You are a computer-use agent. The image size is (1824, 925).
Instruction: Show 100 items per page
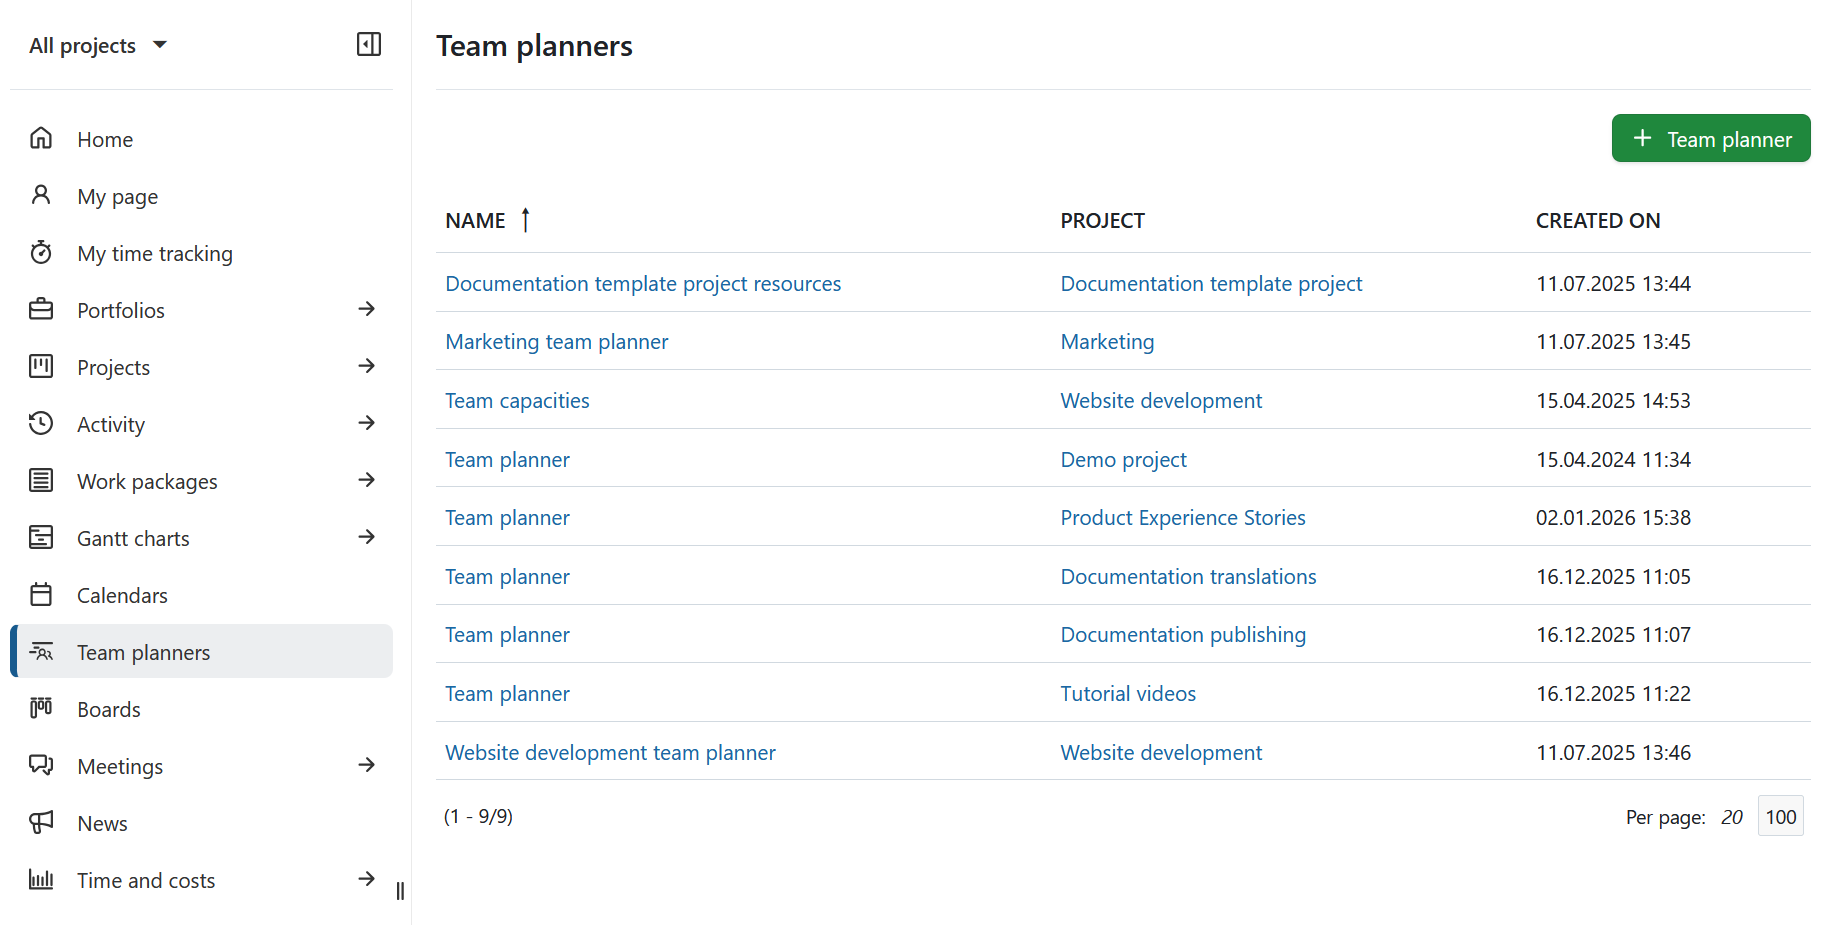(1780, 816)
